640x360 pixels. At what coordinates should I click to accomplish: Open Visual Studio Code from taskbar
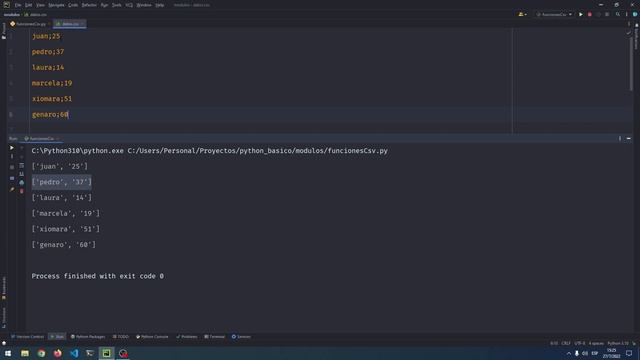(x=74, y=353)
